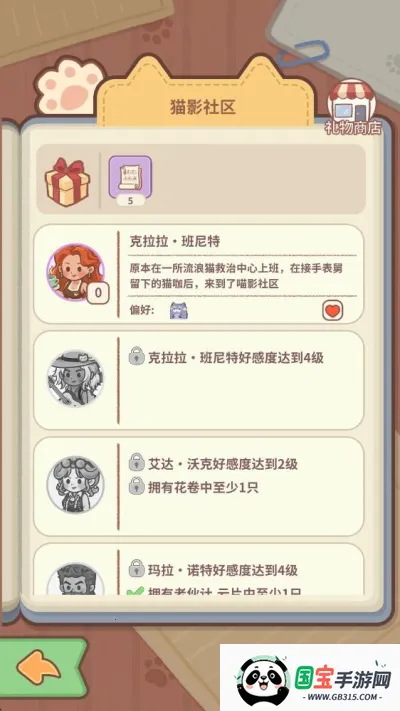Tap the level 0 badge on 克拉拉's avatar

98,294
